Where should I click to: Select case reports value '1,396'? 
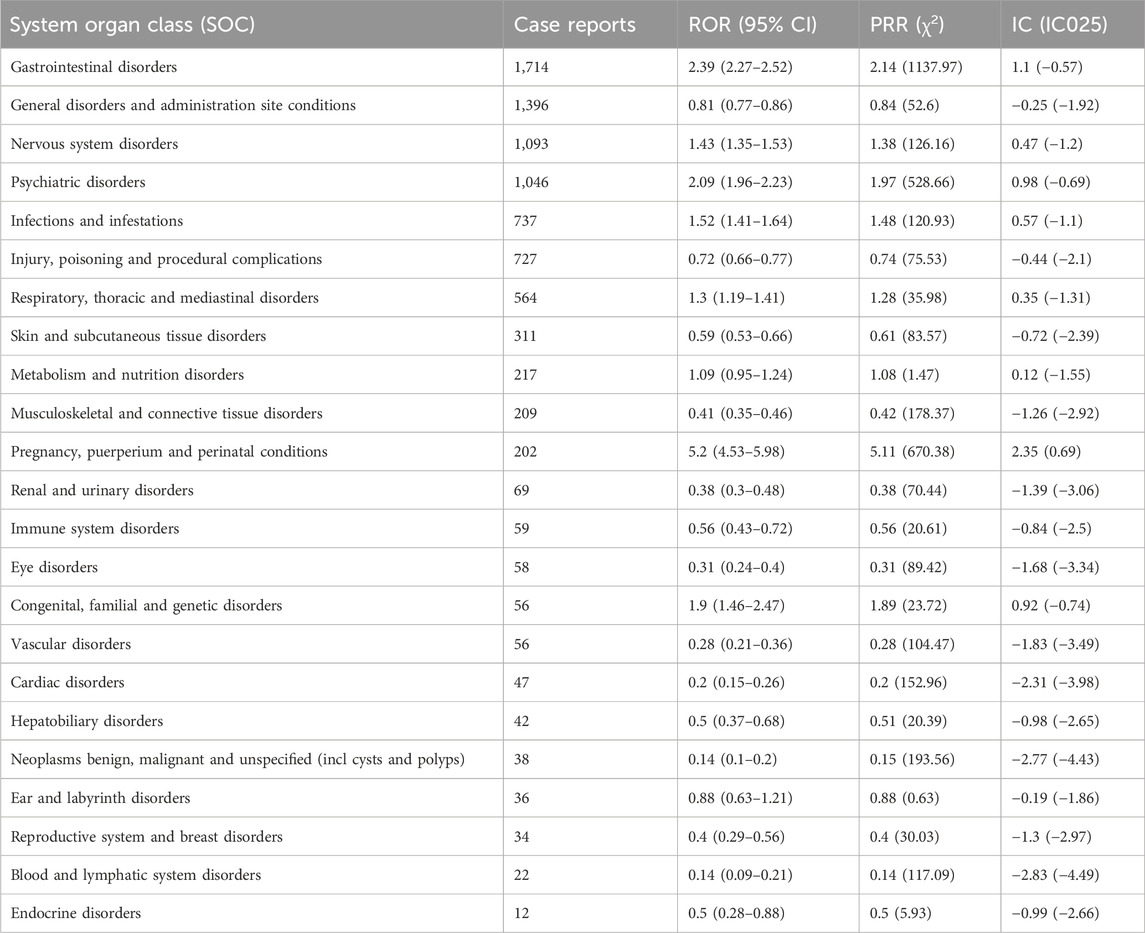click(x=531, y=105)
